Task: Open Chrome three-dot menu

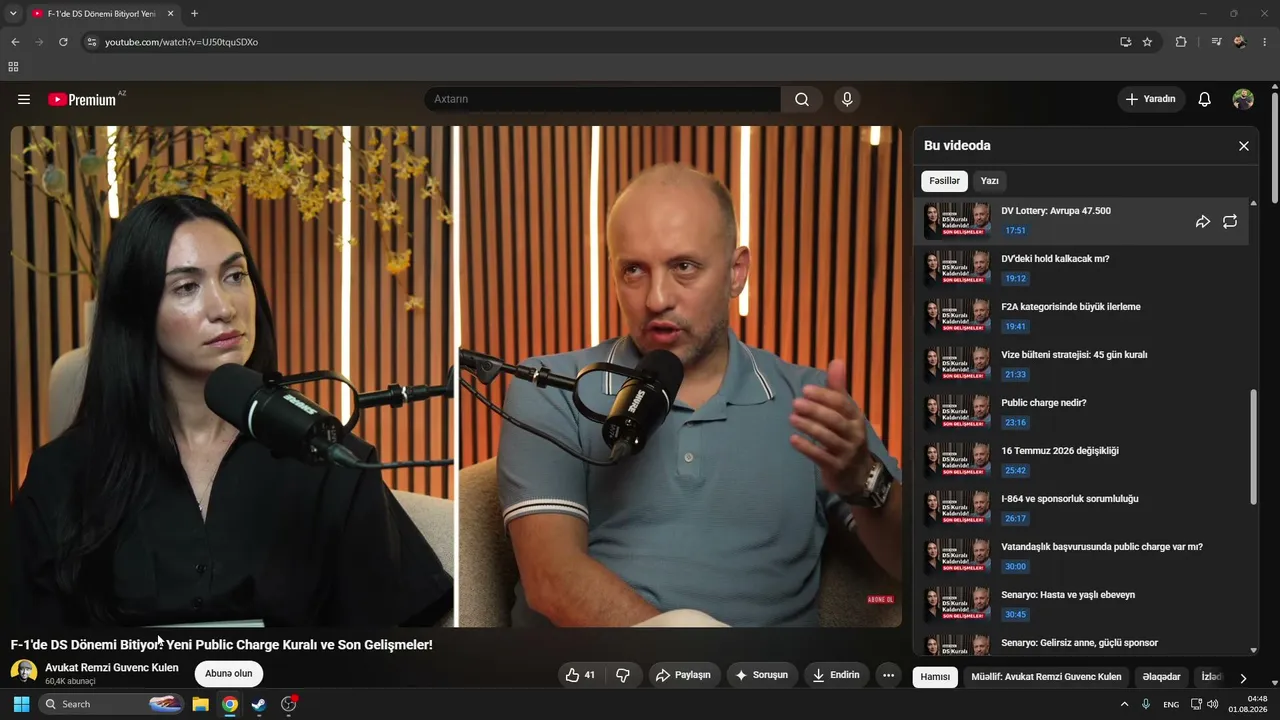Action: (1265, 42)
